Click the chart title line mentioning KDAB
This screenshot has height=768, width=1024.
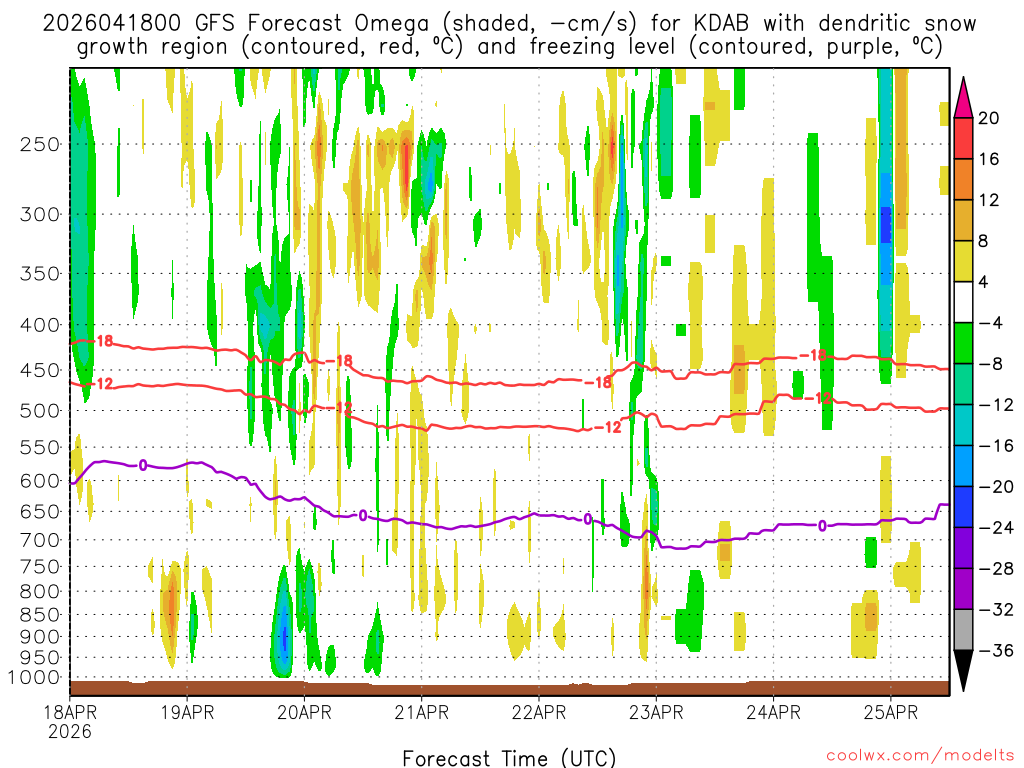pos(509,23)
